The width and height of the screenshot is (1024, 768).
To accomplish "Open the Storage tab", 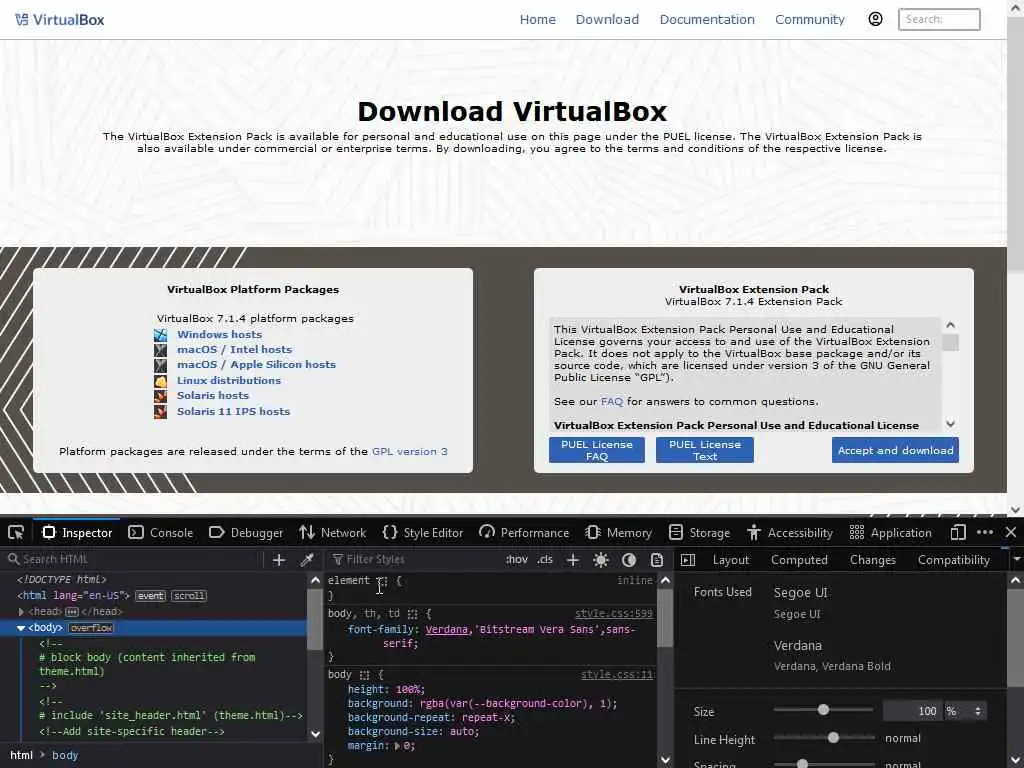I will tap(700, 532).
